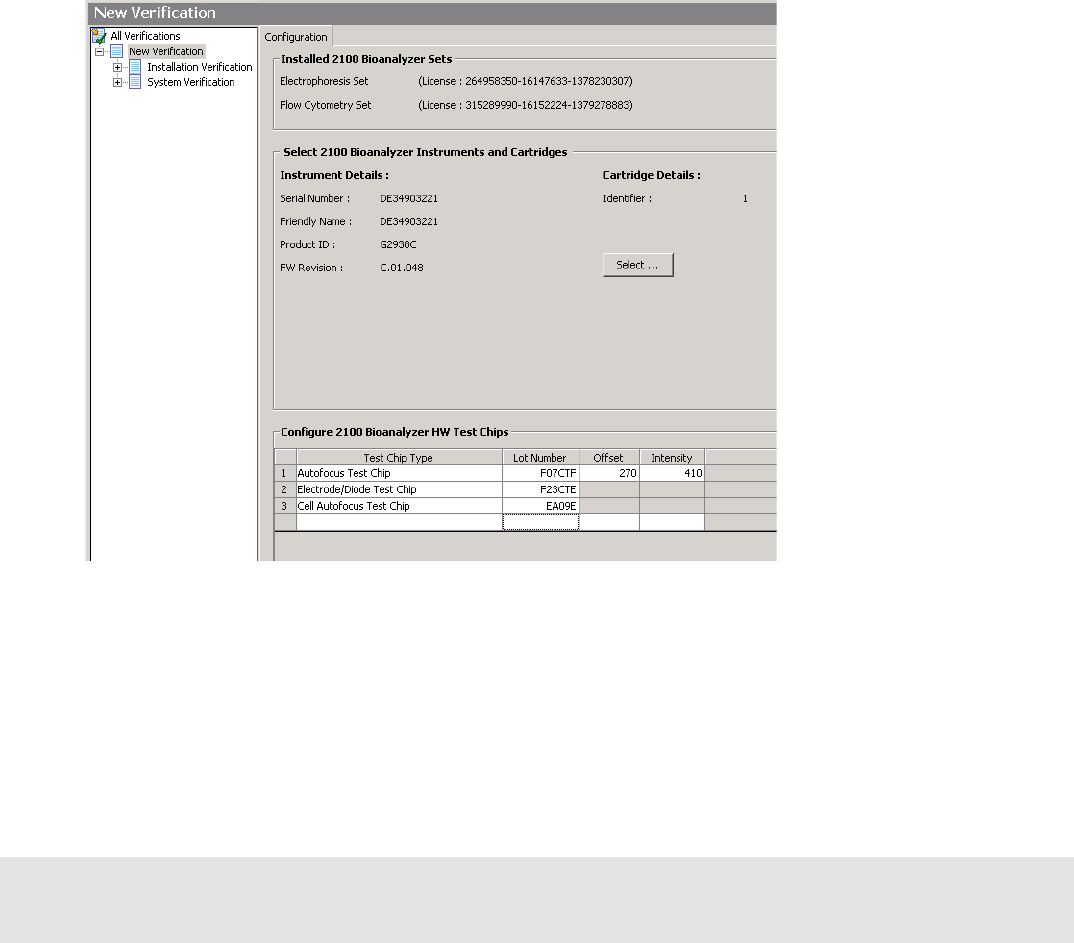The height and width of the screenshot is (943, 1074).
Task: Click row header number 2
Action: (x=285, y=490)
